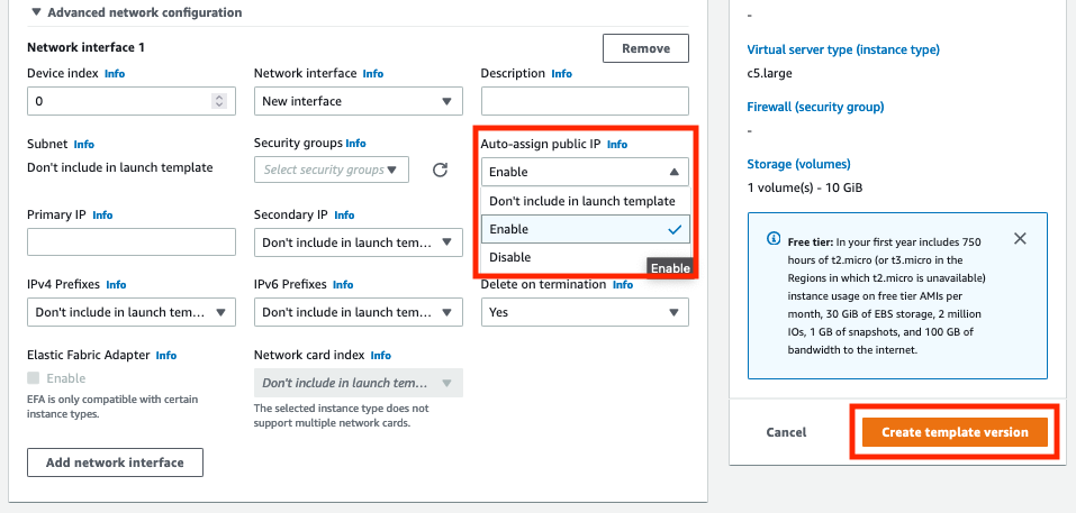
Task: Open Info link next to Auto-assign public IP
Action: pyautogui.click(x=617, y=144)
